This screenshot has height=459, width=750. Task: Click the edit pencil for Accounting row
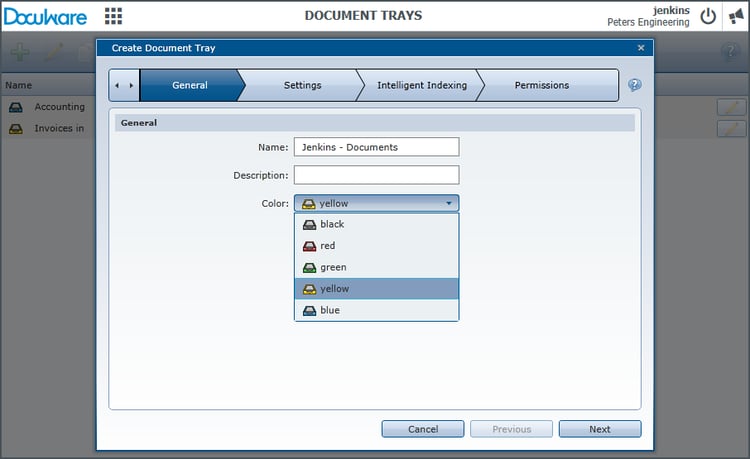[731, 107]
